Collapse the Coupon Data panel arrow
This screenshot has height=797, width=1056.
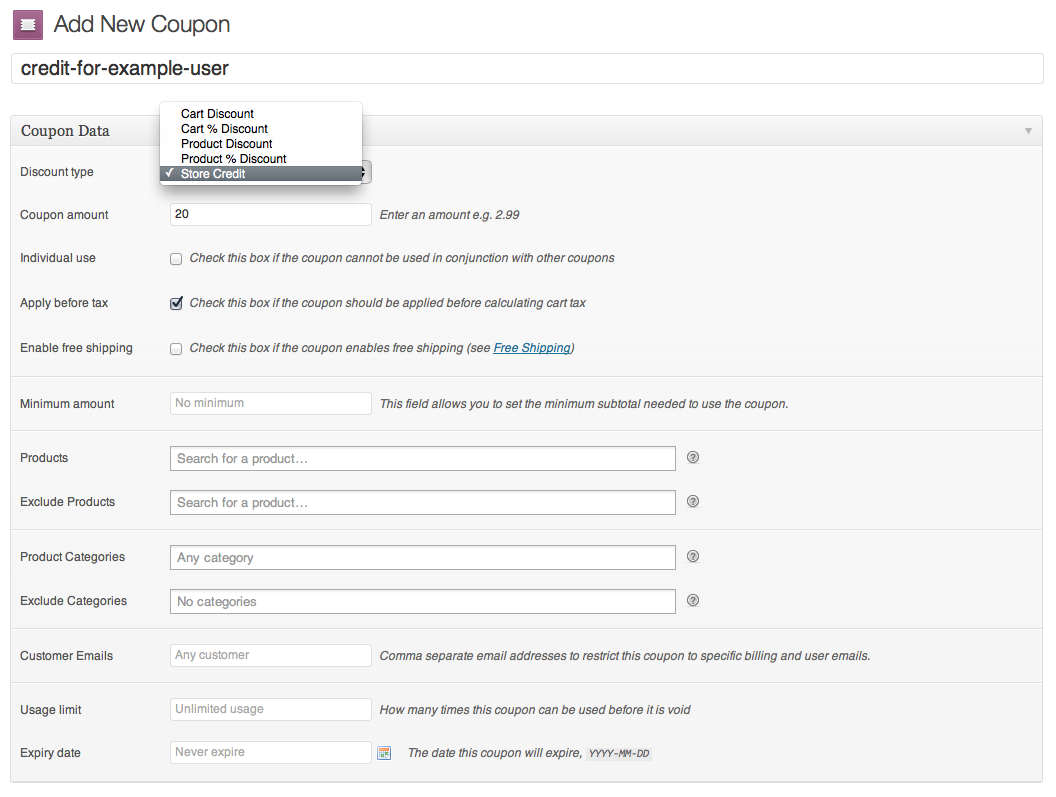click(1028, 131)
